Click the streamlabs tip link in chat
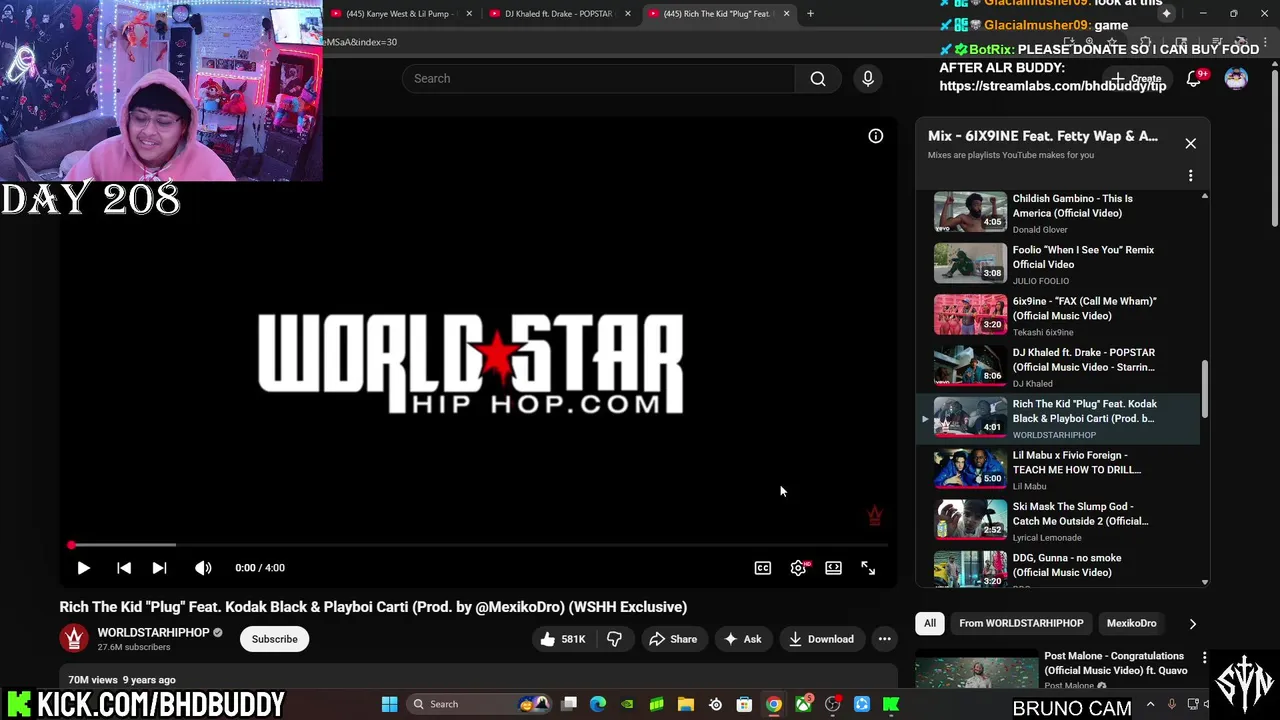Viewport: 1280px width, 720px height. [1053, 86]
